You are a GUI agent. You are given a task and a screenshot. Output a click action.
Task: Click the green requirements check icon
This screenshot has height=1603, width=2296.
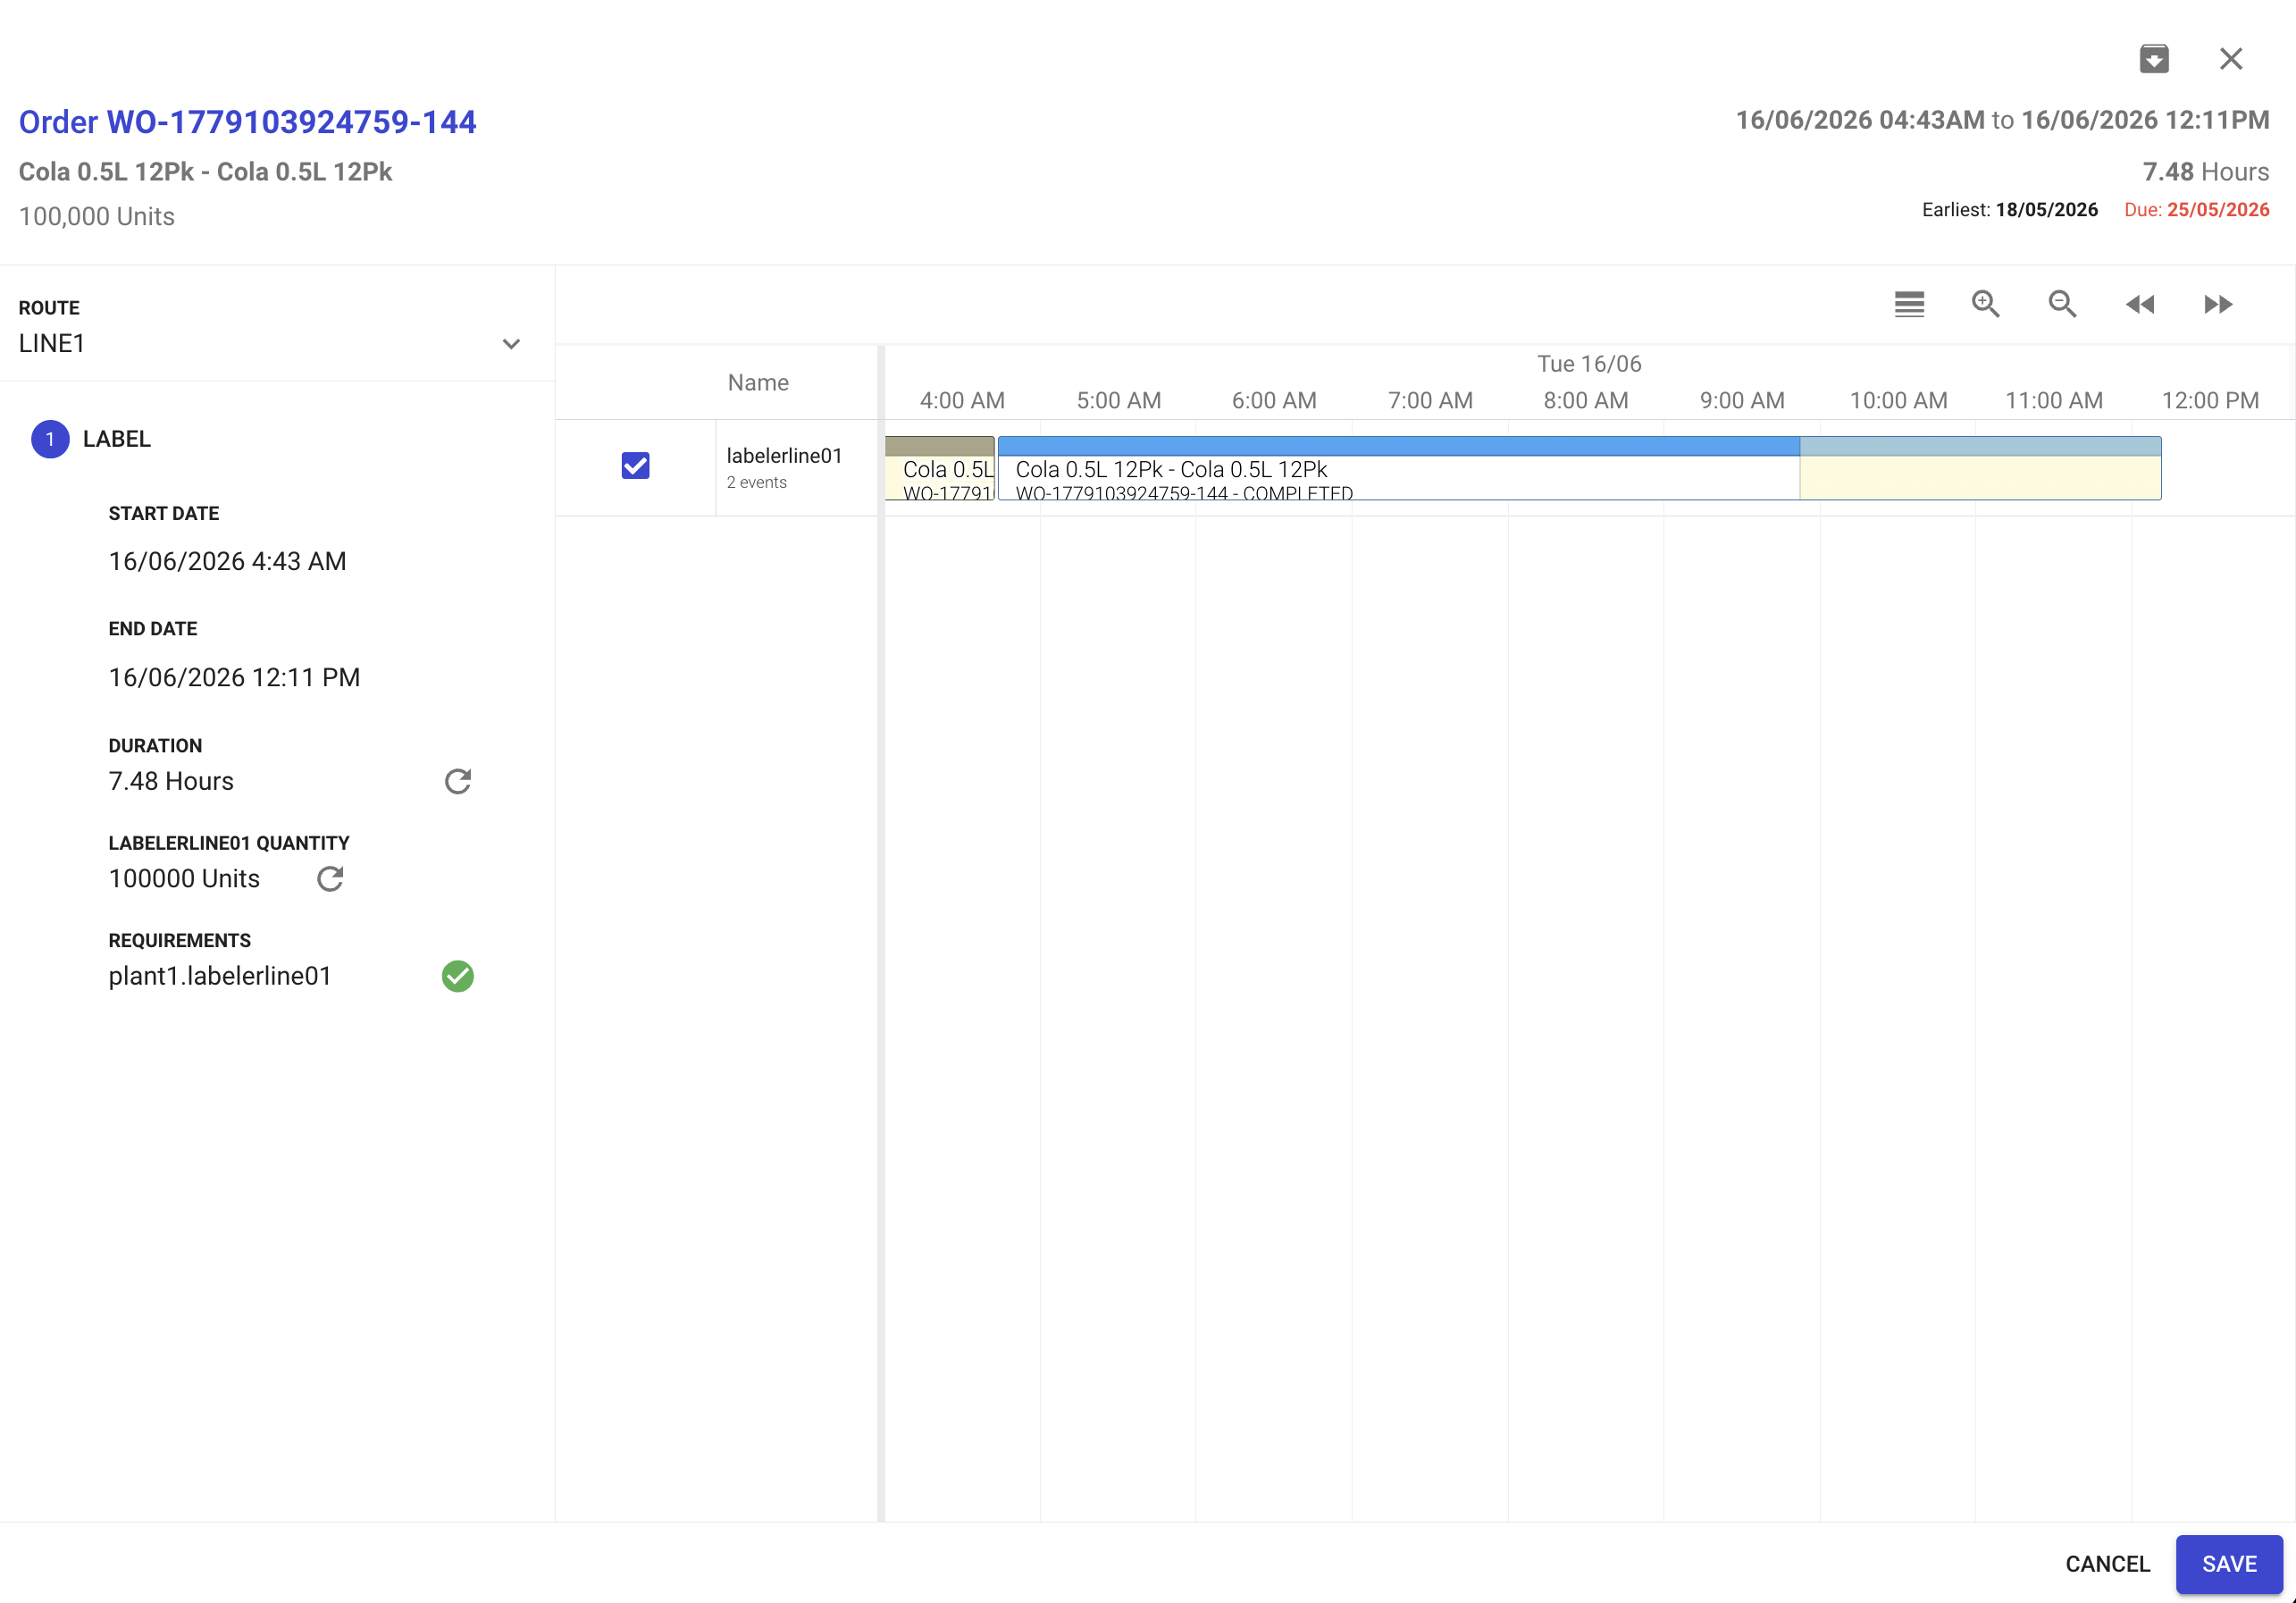point(458,976)
